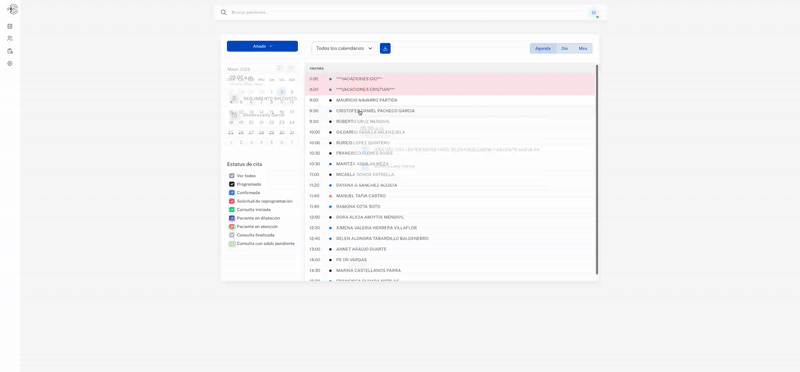Switch to the Agenda view tab

[543, 48]
